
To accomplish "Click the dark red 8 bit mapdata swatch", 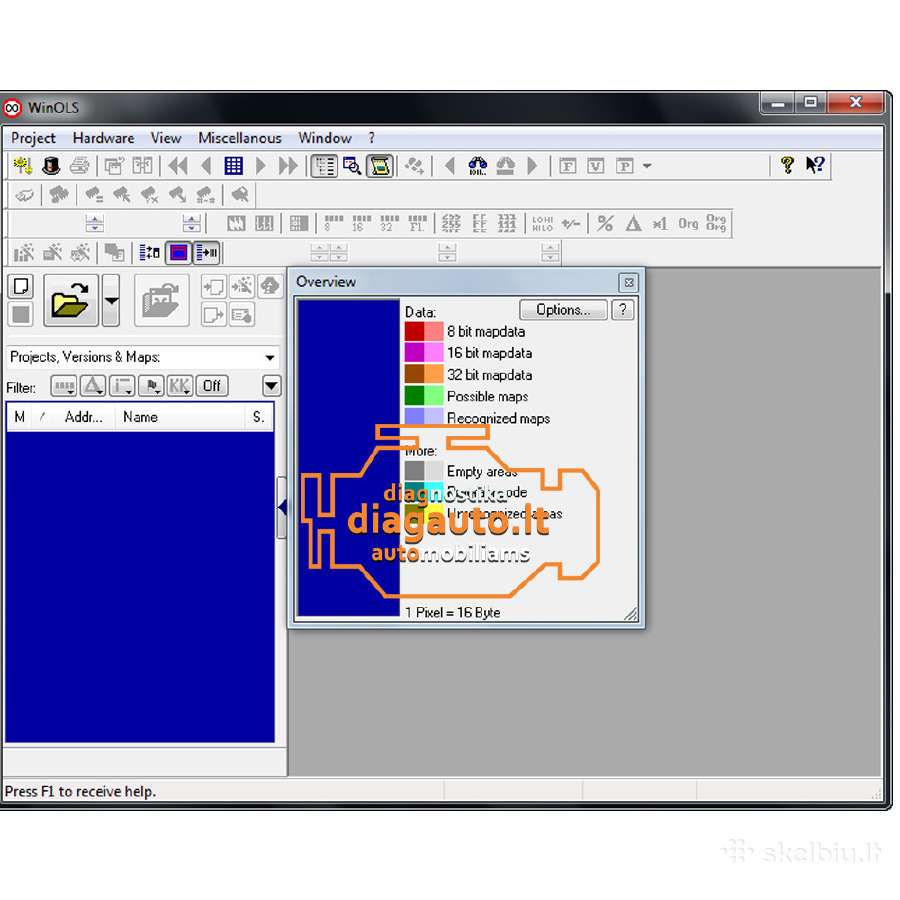I will pos(414,332).
